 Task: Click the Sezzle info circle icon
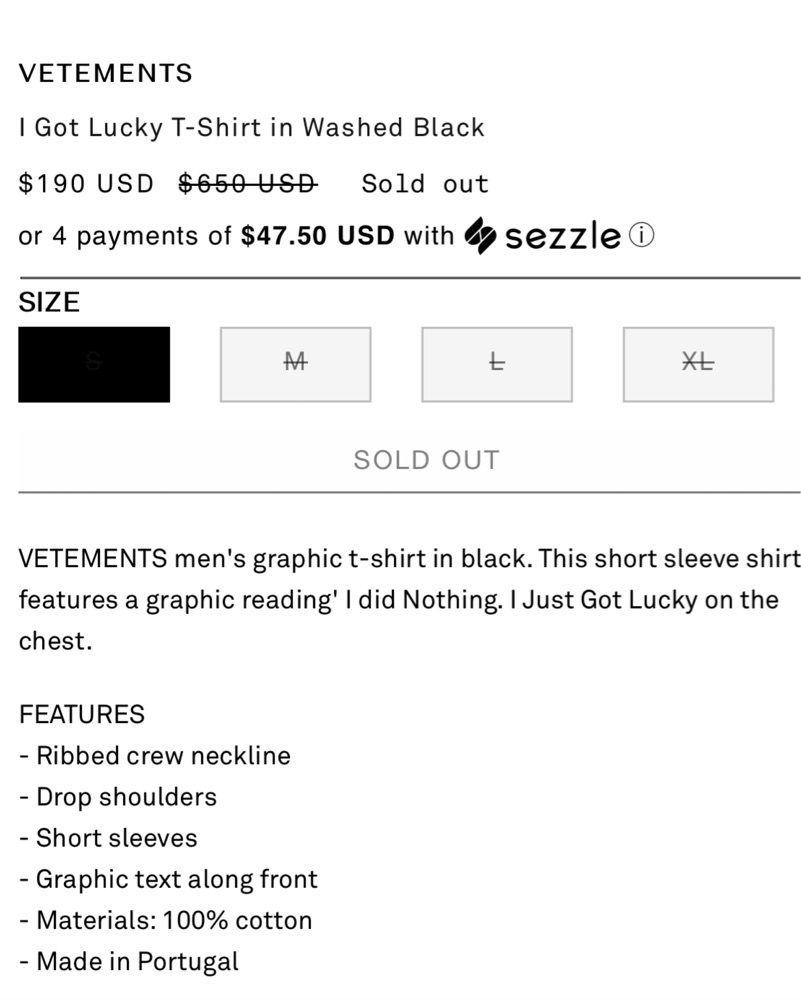click(642, 236)
